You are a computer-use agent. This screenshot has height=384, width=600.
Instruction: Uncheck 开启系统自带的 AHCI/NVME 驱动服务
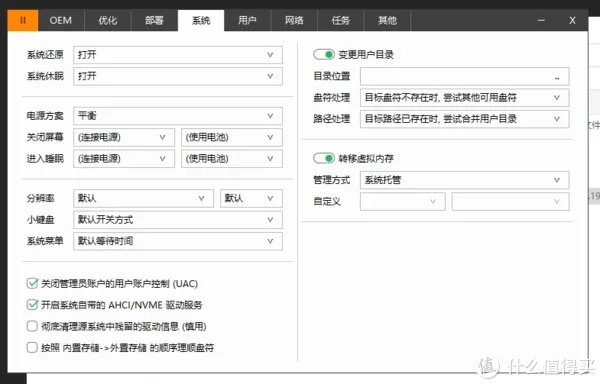pos(32,305)
